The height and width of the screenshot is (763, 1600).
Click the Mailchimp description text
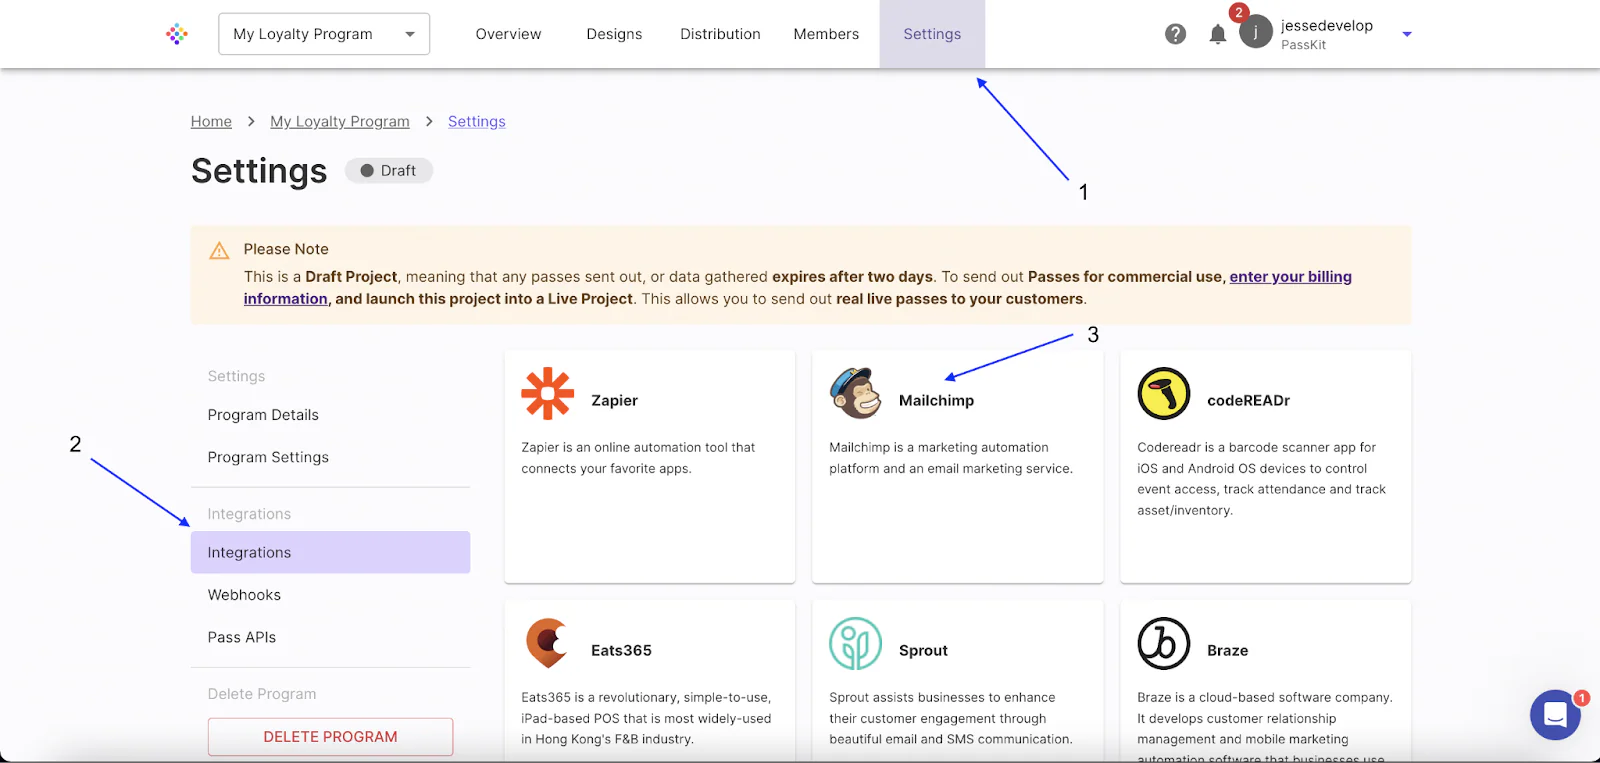951,458
